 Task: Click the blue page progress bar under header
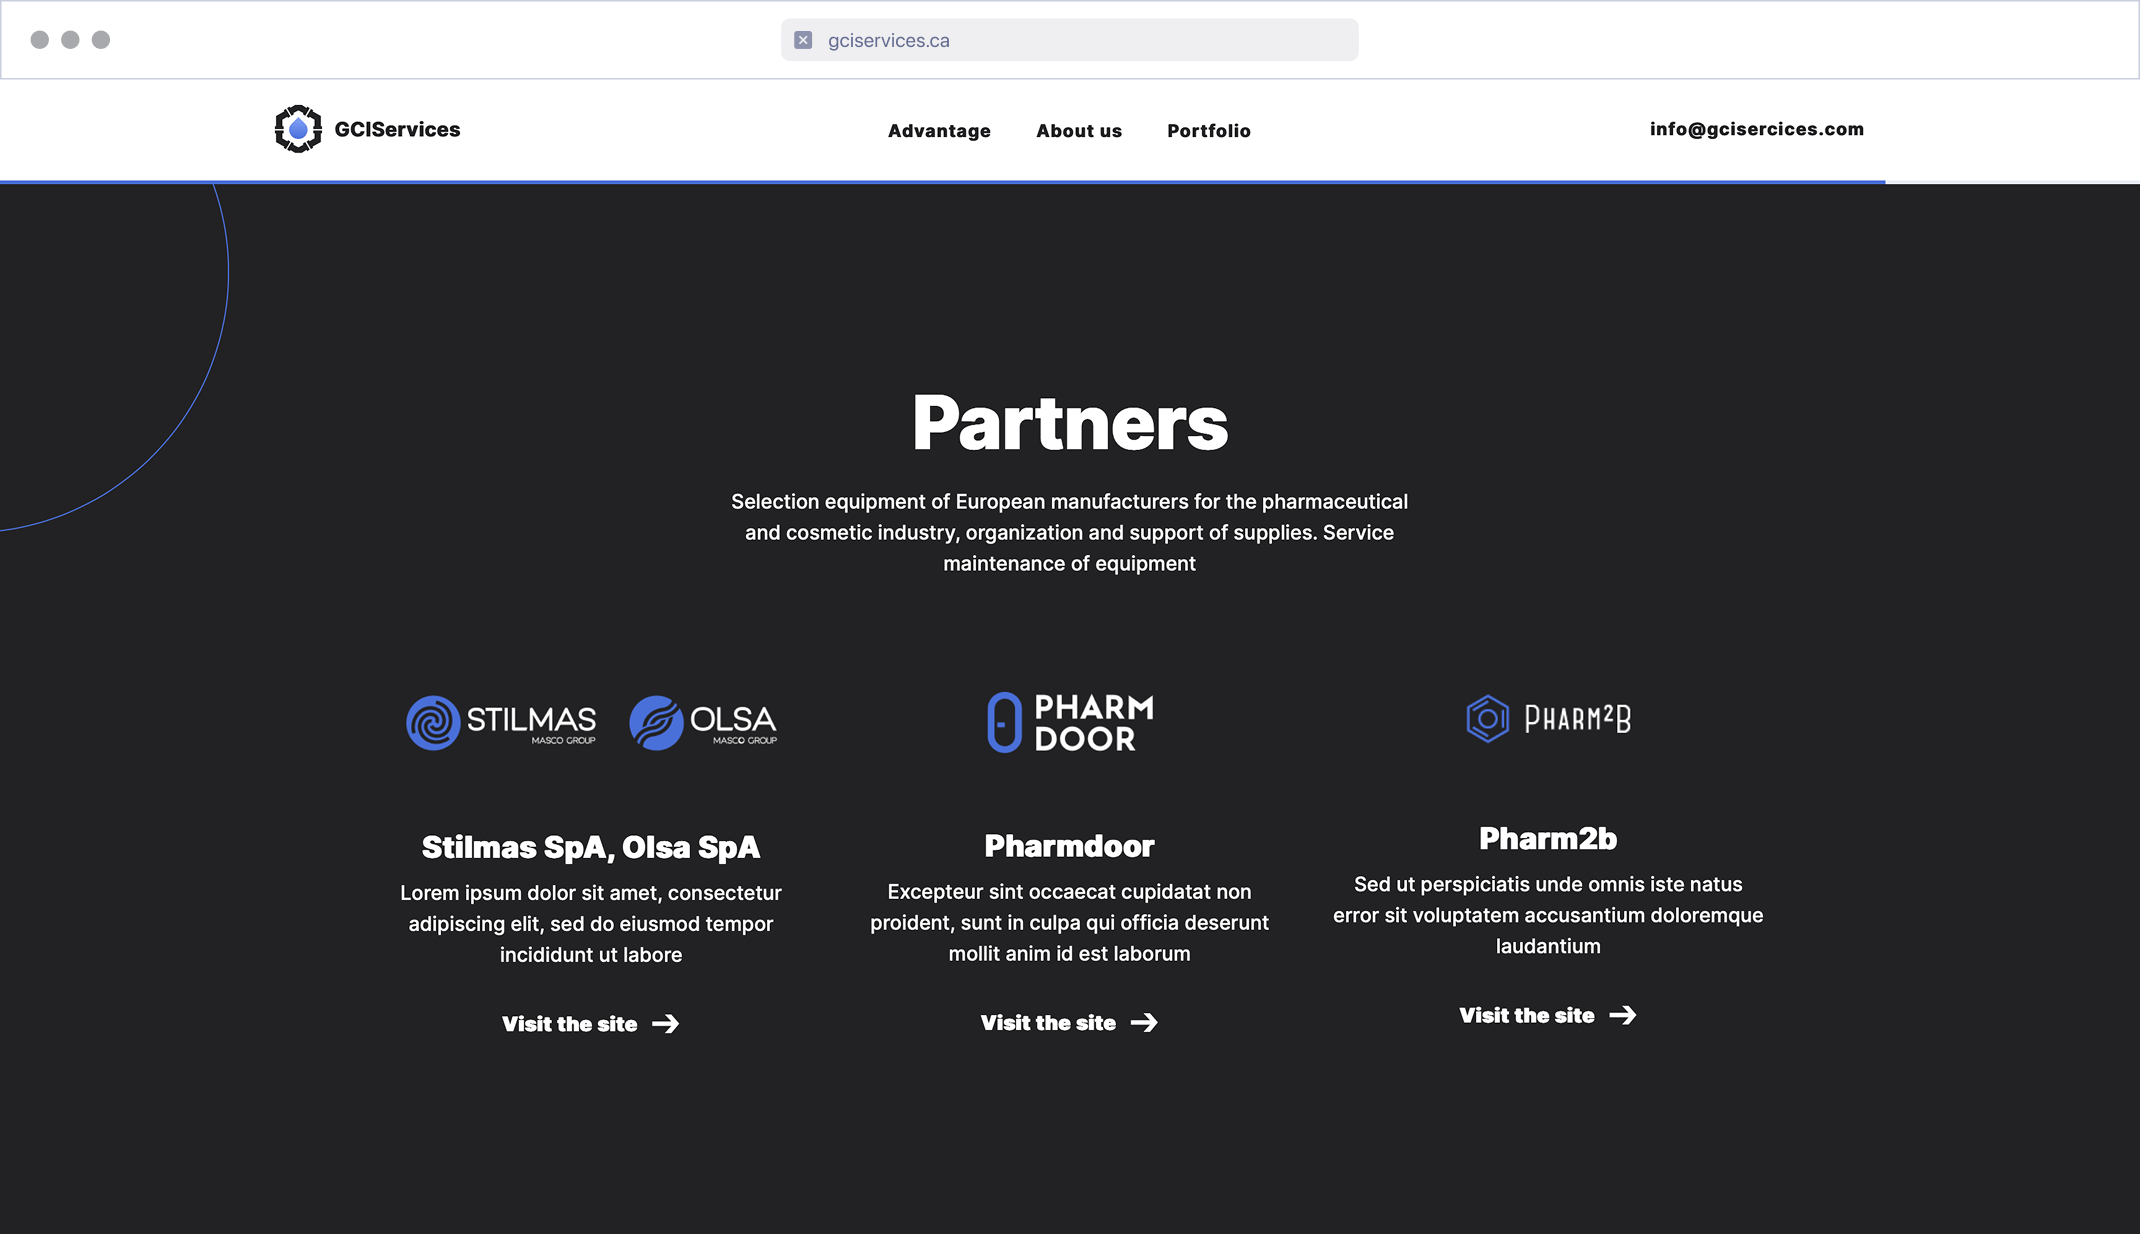click(x=942, y=182)
